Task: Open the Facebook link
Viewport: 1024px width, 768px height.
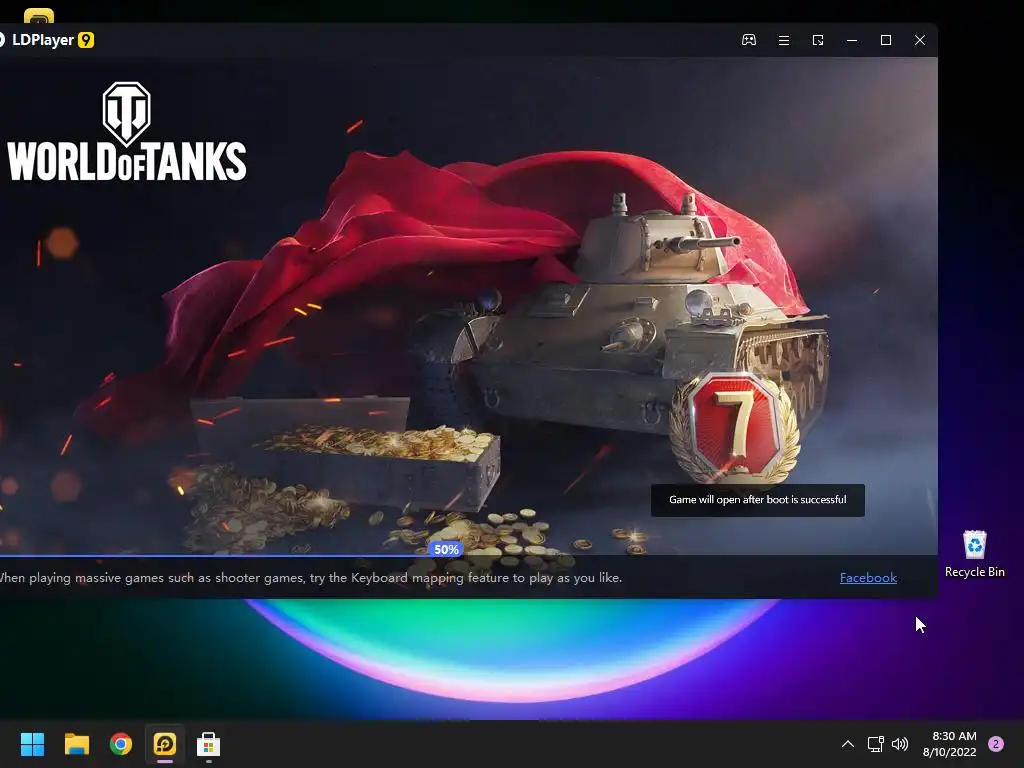Action: pos(868,577)
